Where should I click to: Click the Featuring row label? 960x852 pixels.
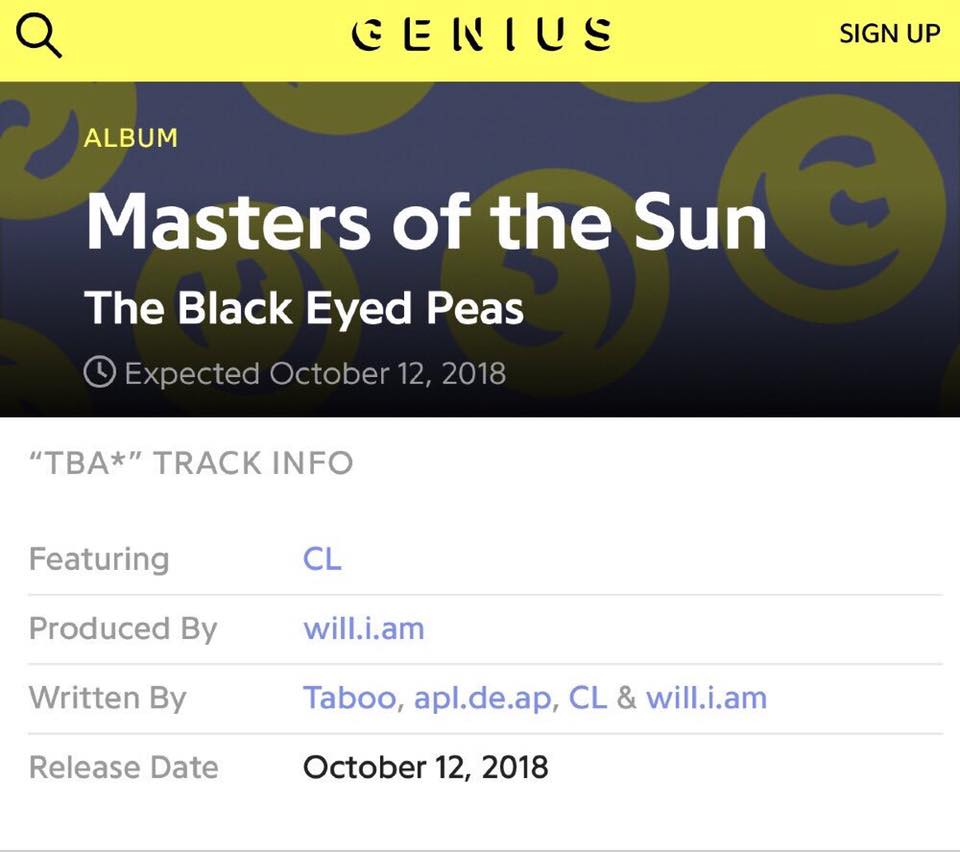click(99, 558)
